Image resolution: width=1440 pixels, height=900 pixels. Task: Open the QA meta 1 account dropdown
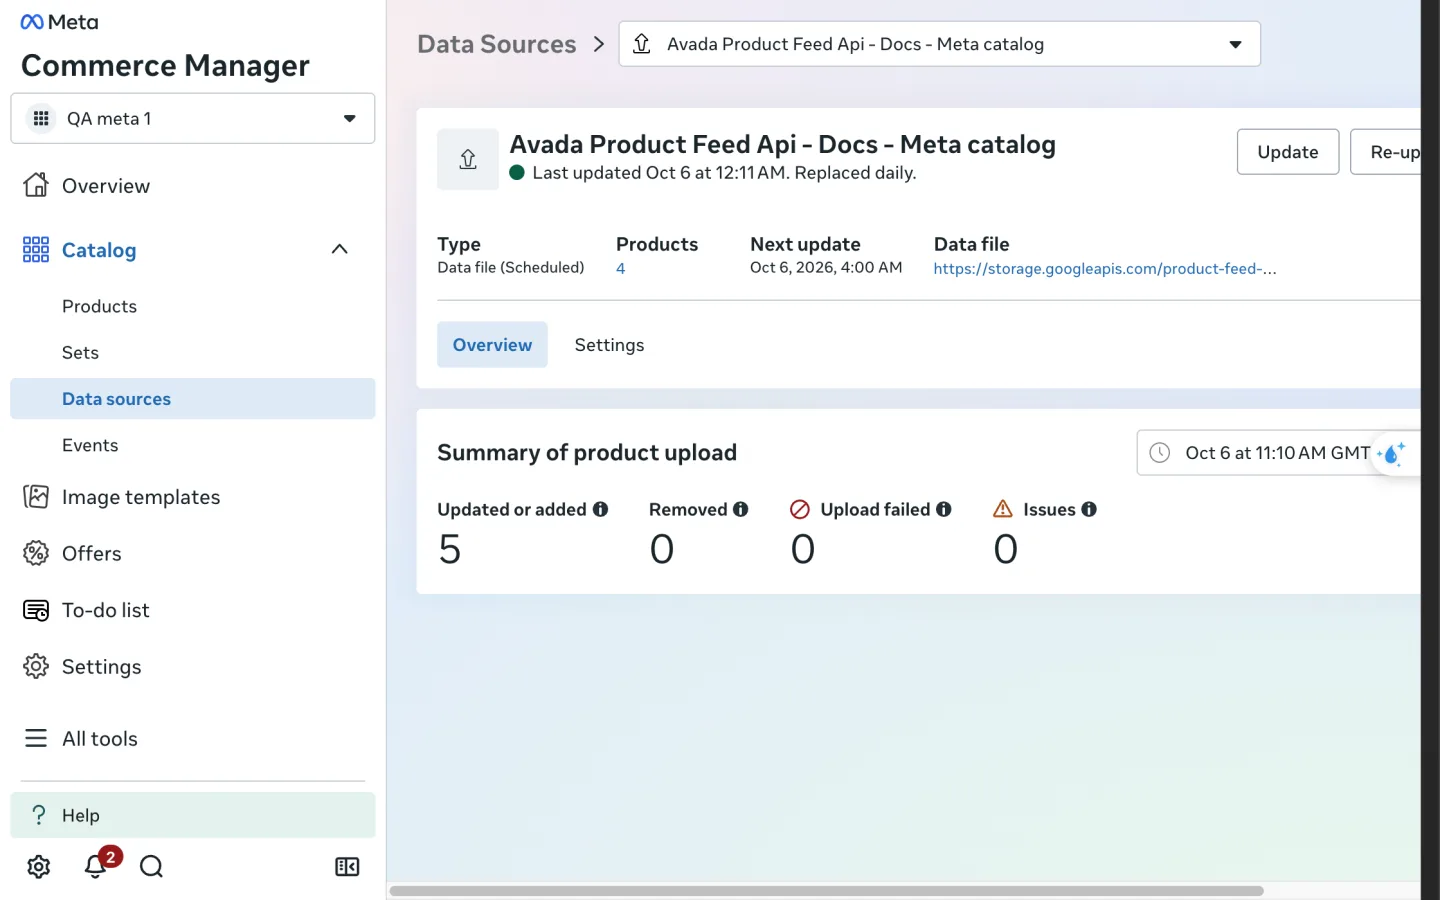193,118
